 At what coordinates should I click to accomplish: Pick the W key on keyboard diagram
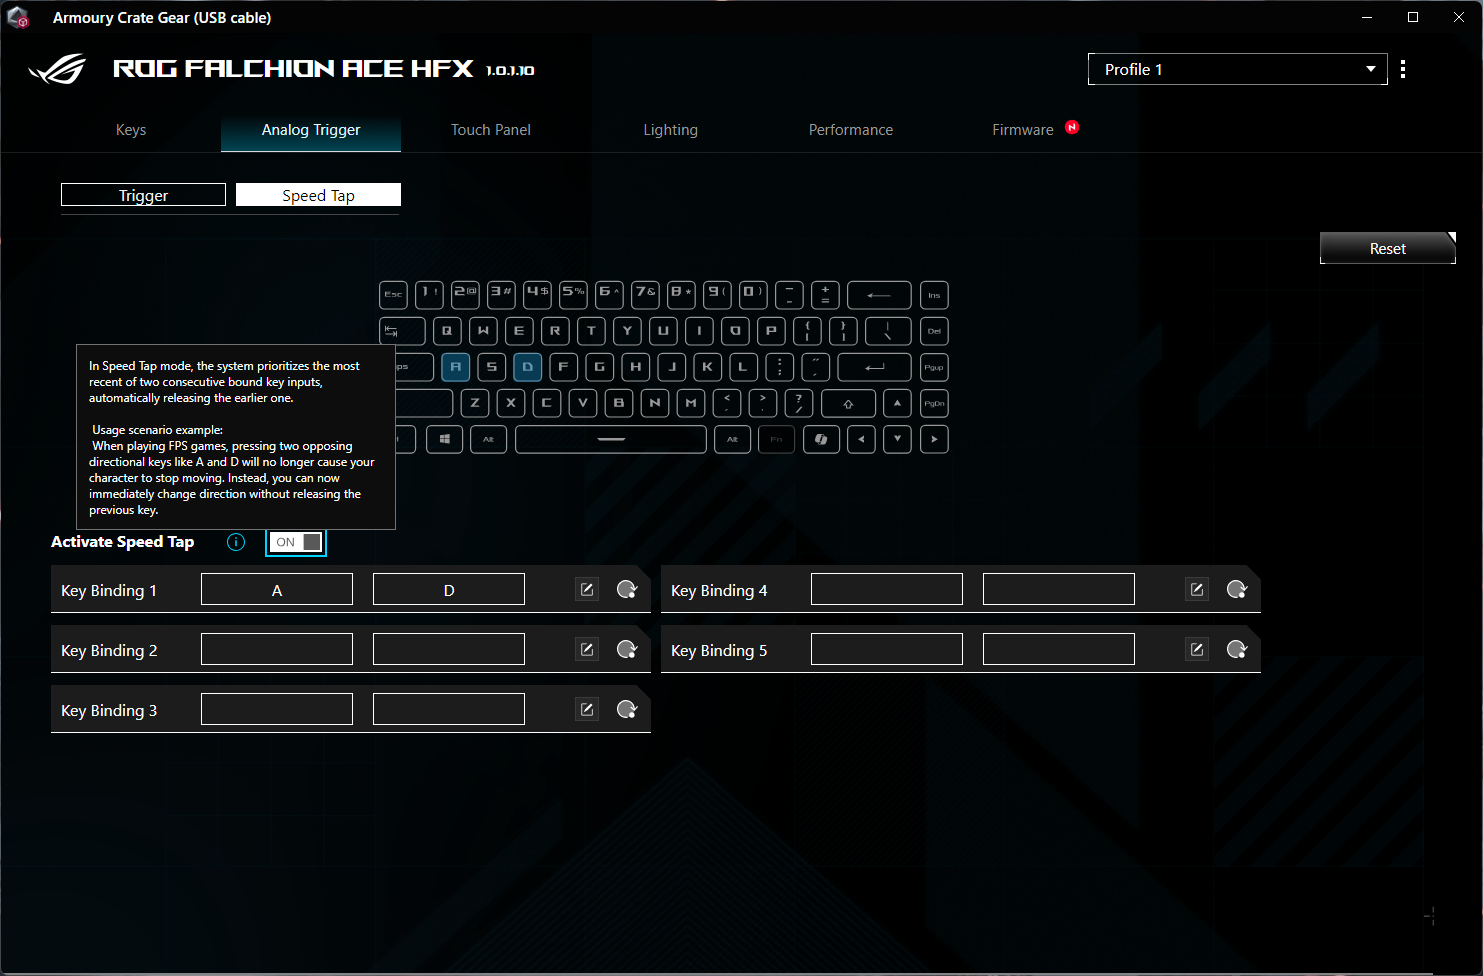[x=483, y=331]
